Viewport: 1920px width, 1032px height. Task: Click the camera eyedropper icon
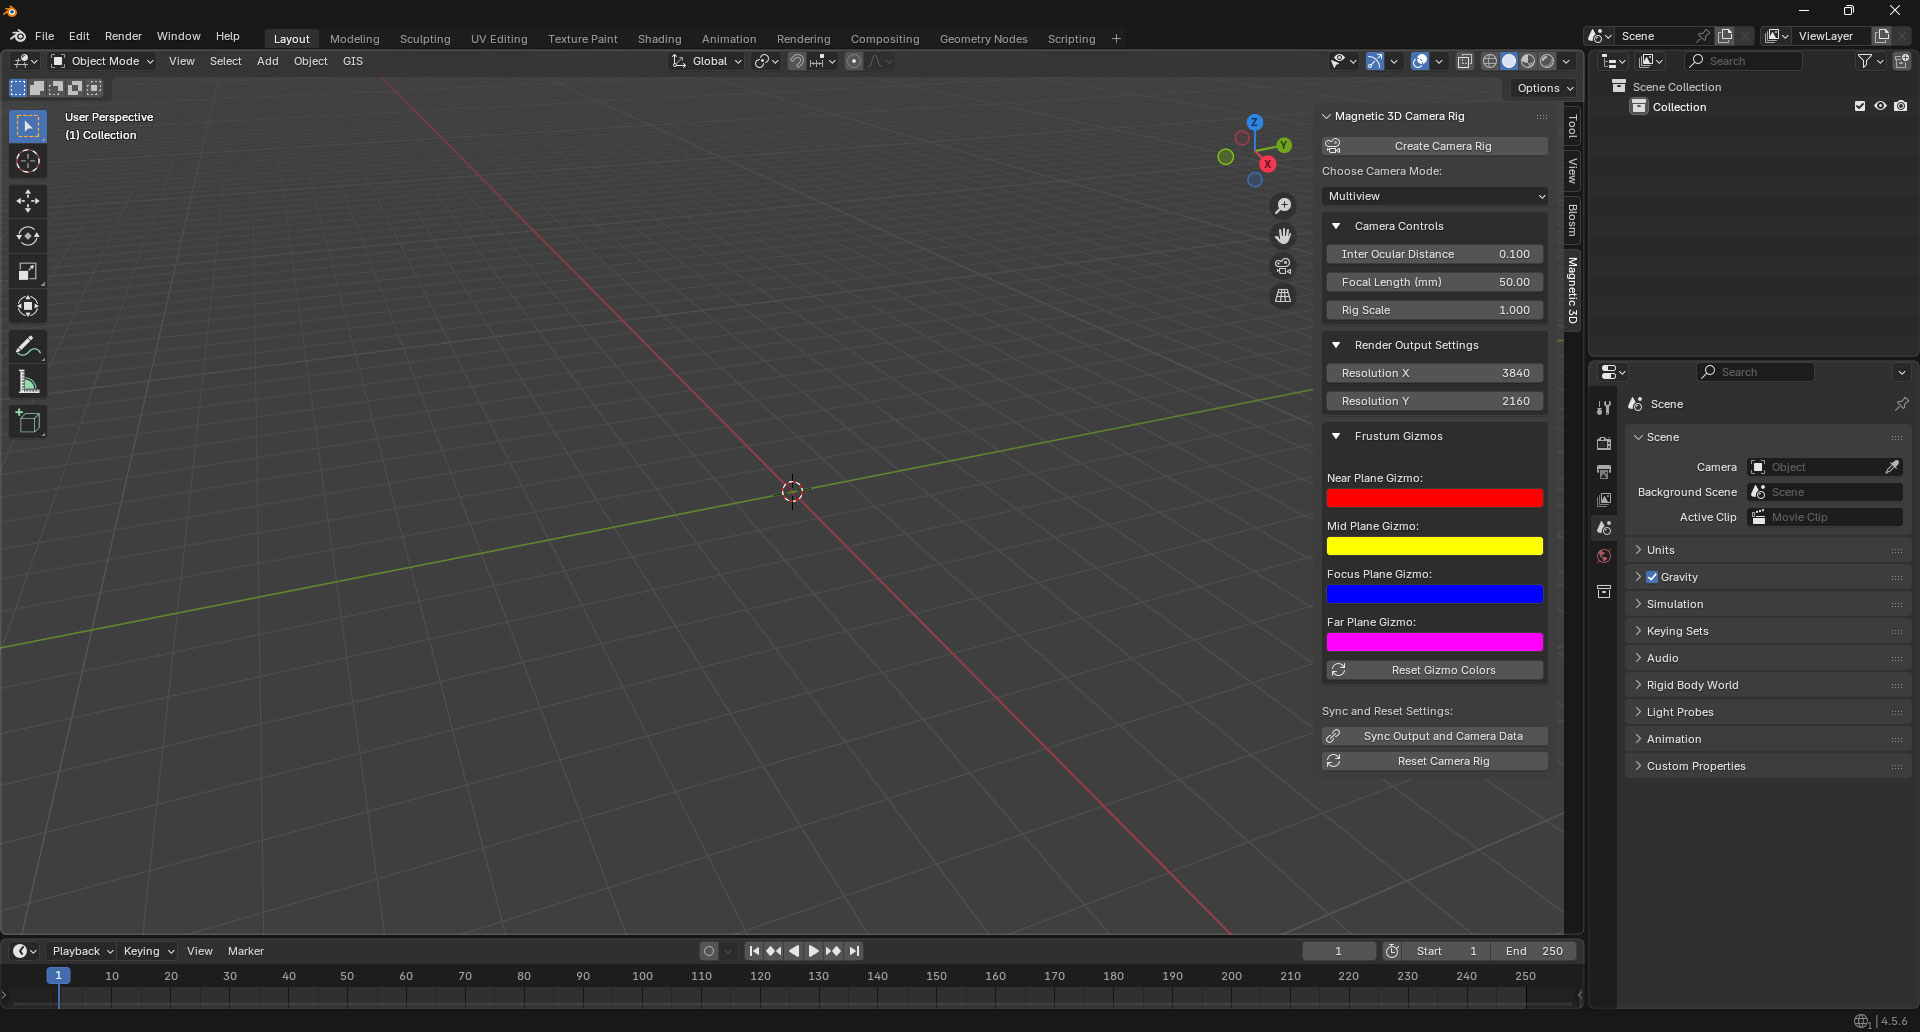[1892, 467]
